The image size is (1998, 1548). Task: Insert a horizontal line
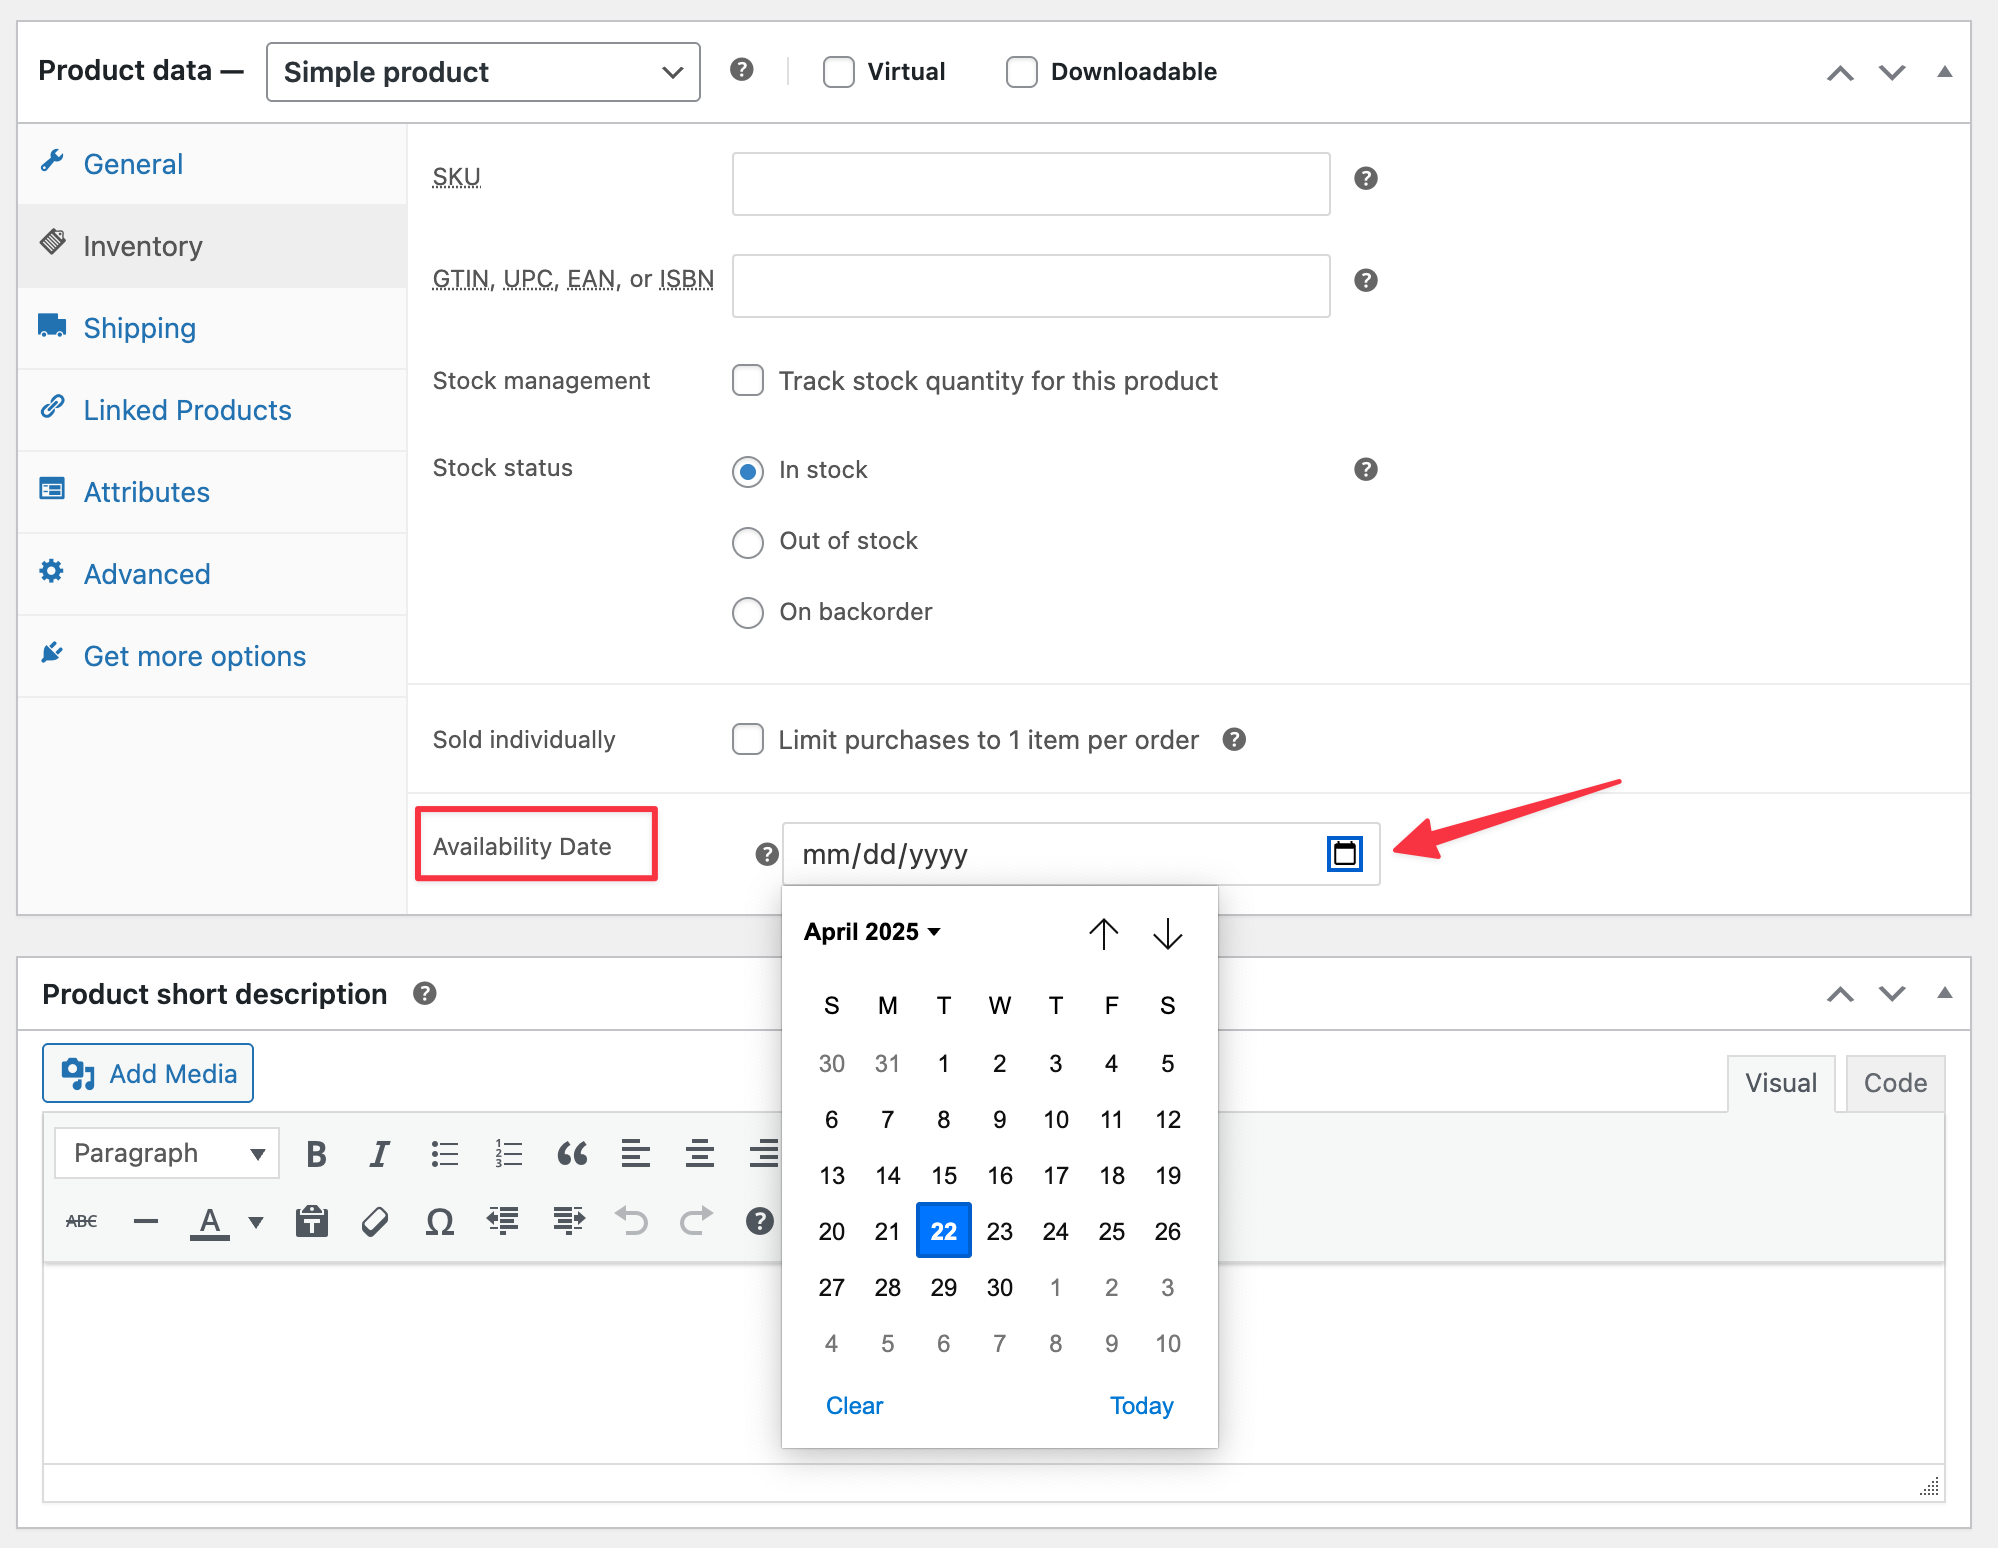click(146, 1221)
